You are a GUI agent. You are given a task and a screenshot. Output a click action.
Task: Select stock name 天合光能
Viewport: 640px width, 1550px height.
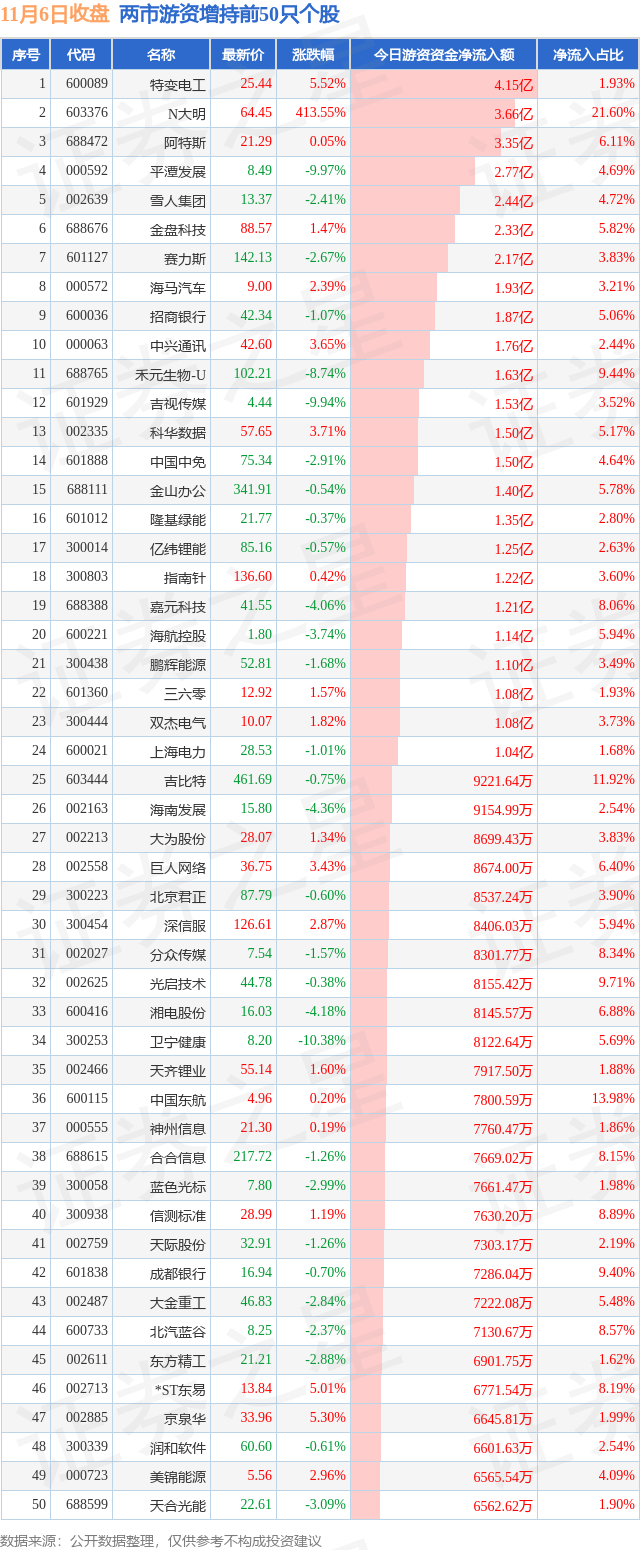click(178, 1506)
